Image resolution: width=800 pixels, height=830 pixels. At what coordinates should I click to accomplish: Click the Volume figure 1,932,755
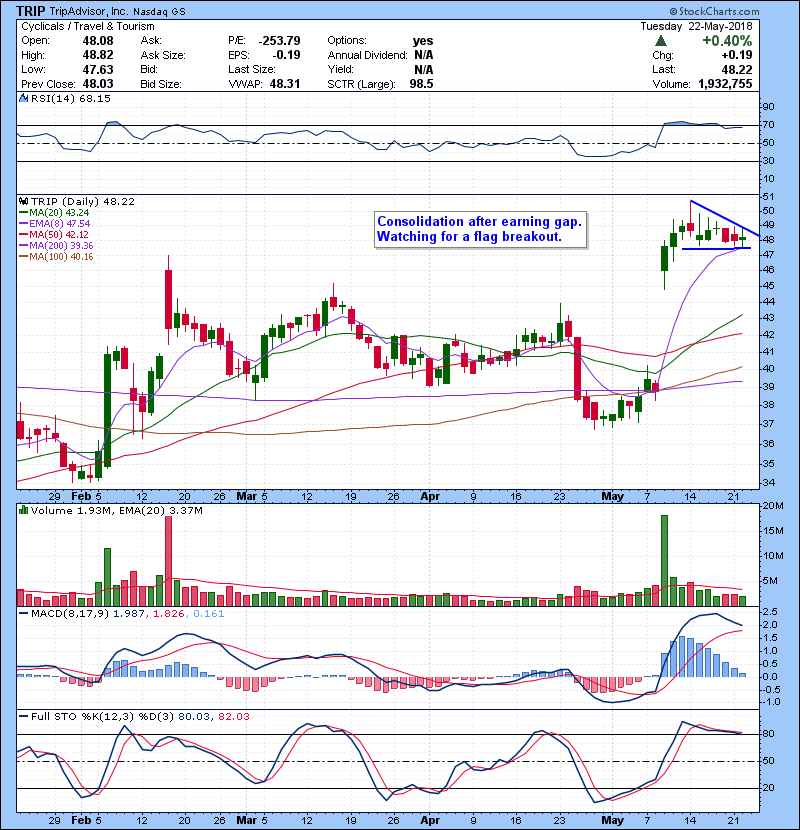(725, 84)
